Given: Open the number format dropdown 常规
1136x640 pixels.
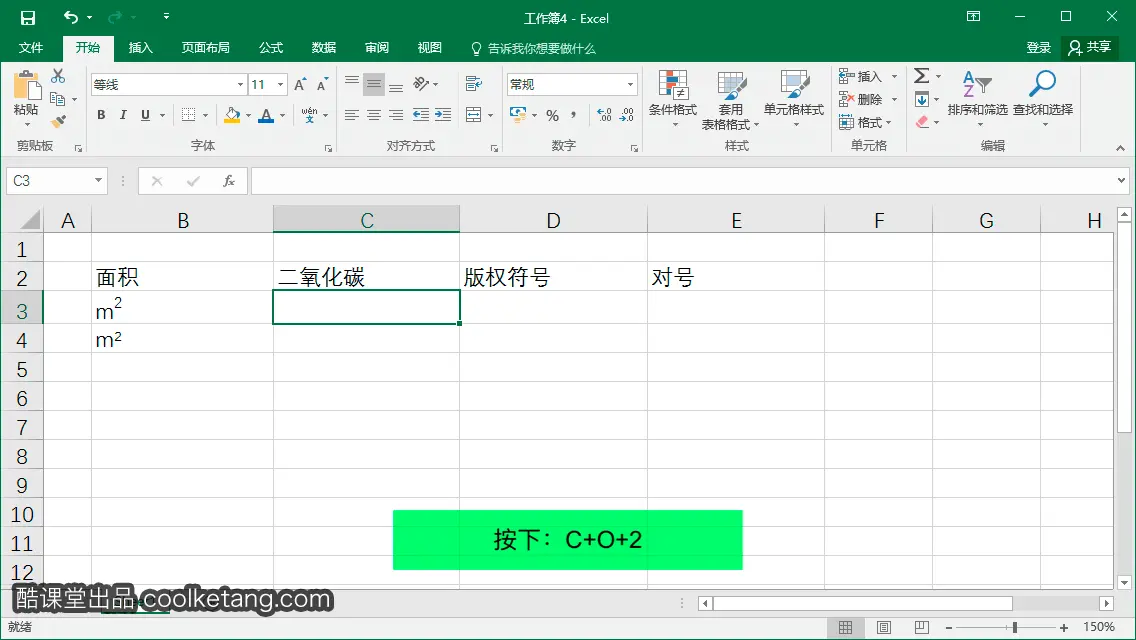Looking at the screenshot, I should (630, 84).
